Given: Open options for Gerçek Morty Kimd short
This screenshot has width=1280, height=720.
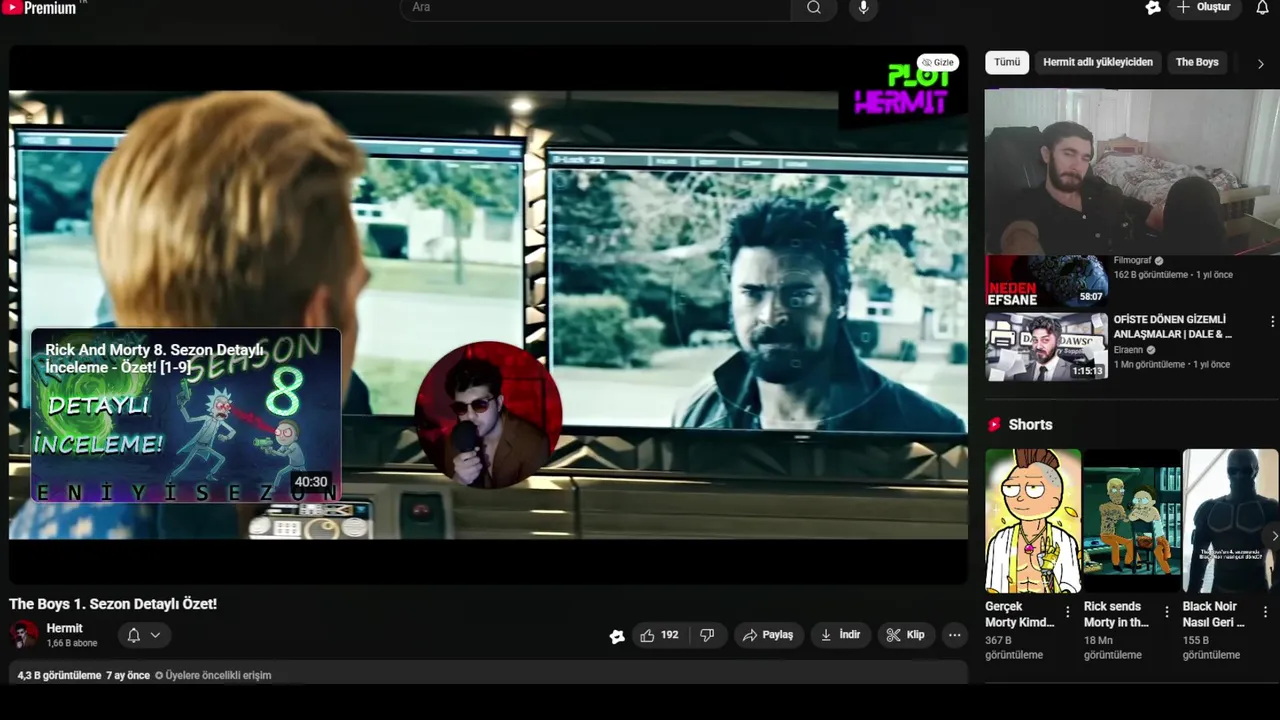Looking at the screenshot, I should coord(1067,612).
